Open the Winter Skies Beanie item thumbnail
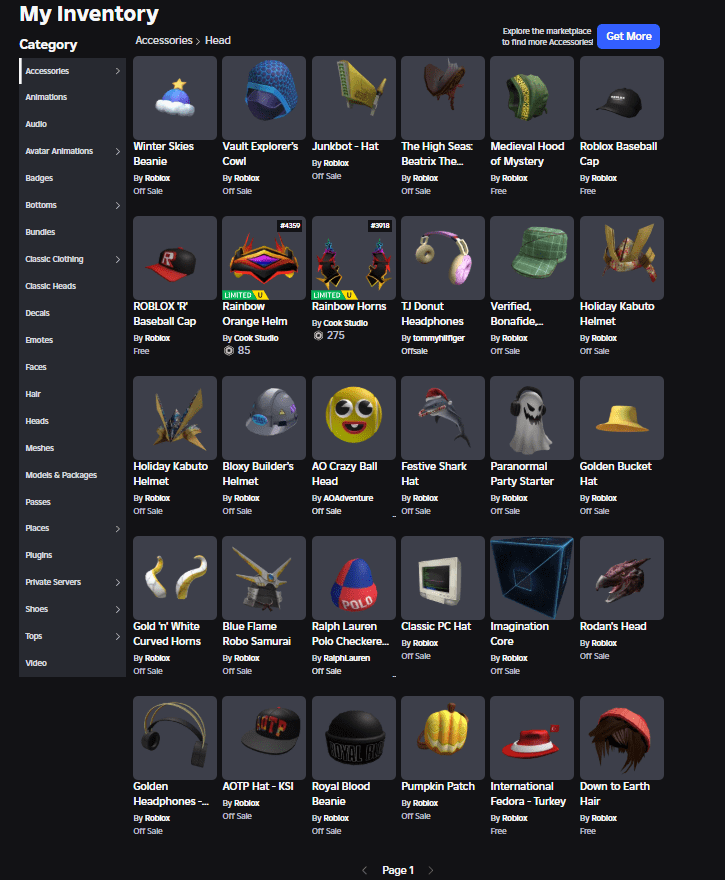Screen dimensions: 725x880 pos(175,98)
